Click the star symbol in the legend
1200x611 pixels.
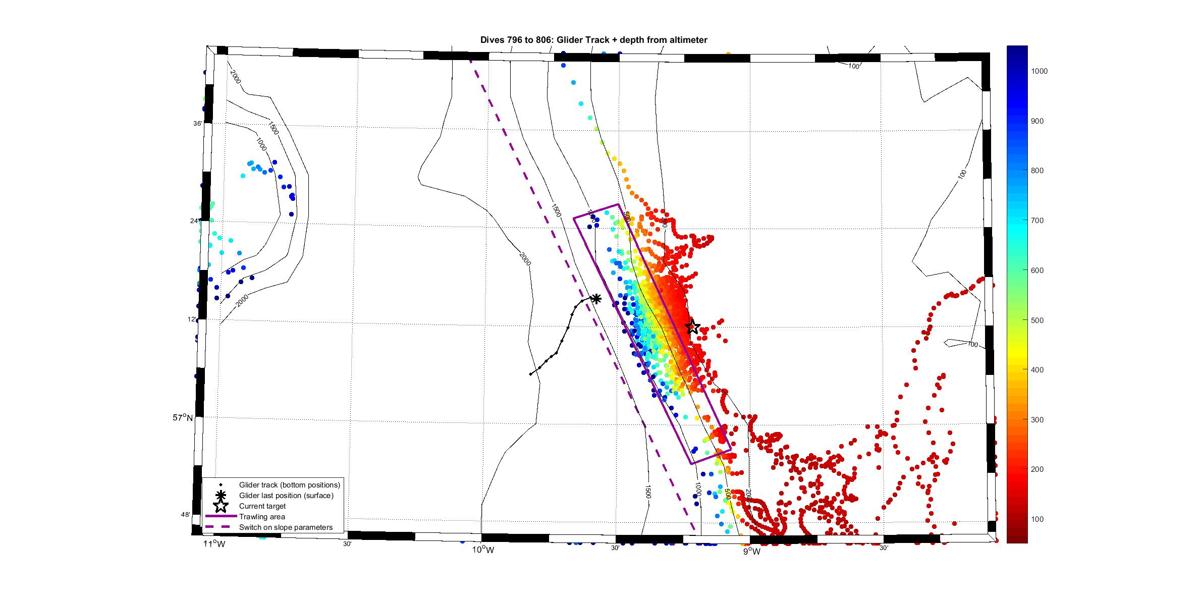tap(220, 506)
